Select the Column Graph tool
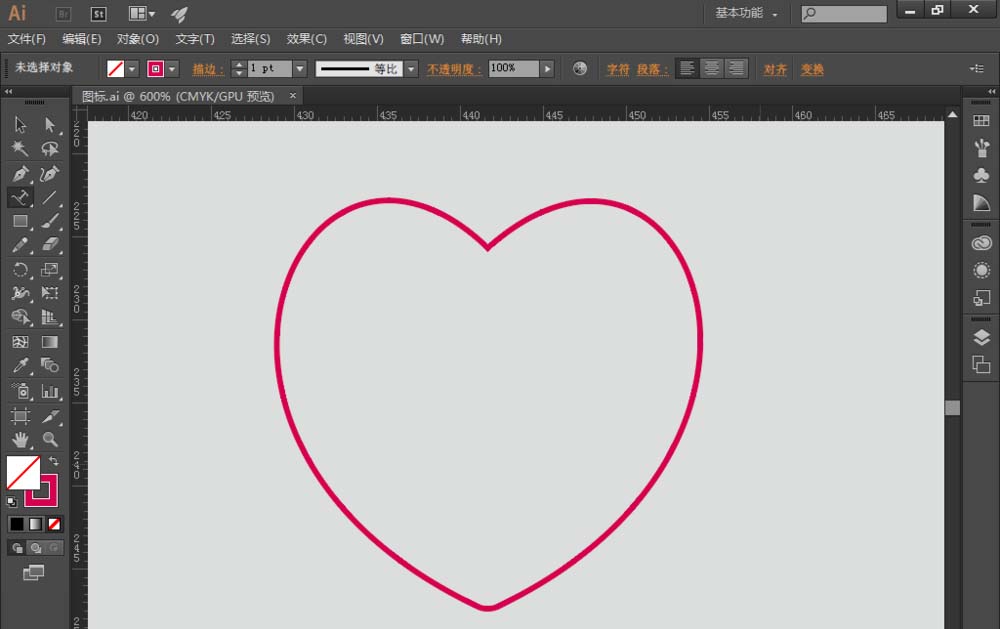Screen dimensions: 1000x629 pyautogui.click(x=50, y=390)
